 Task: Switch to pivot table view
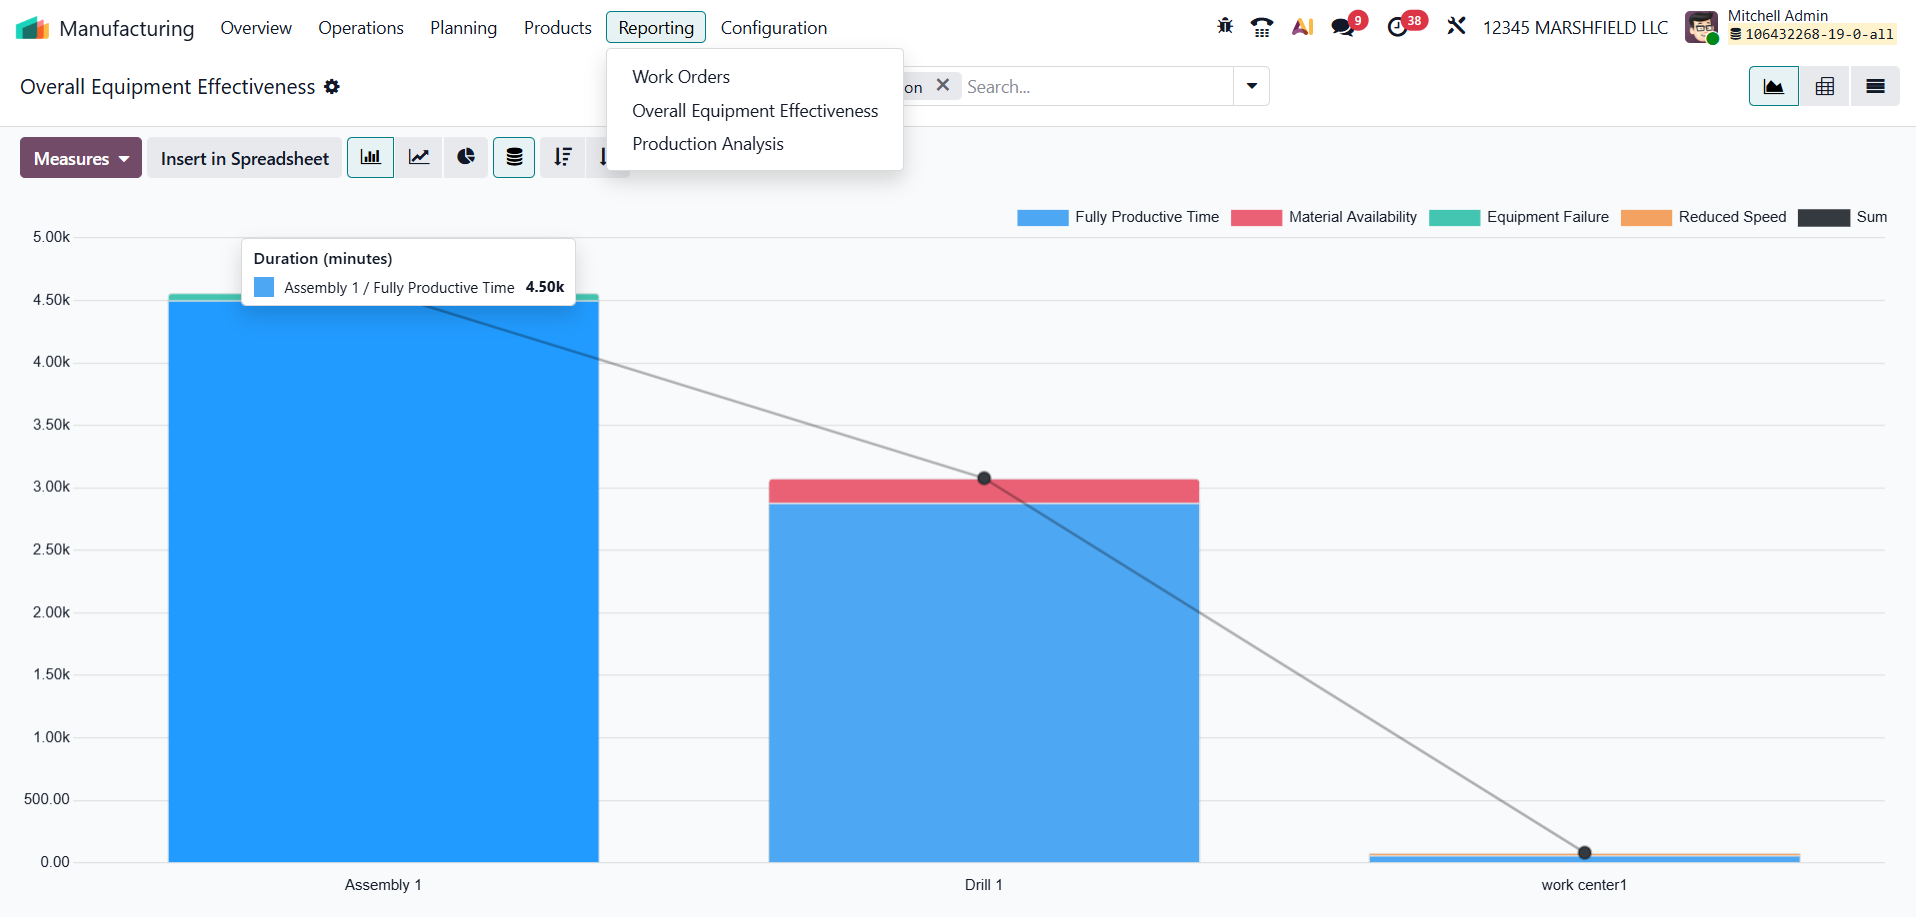pos(1824,87)
